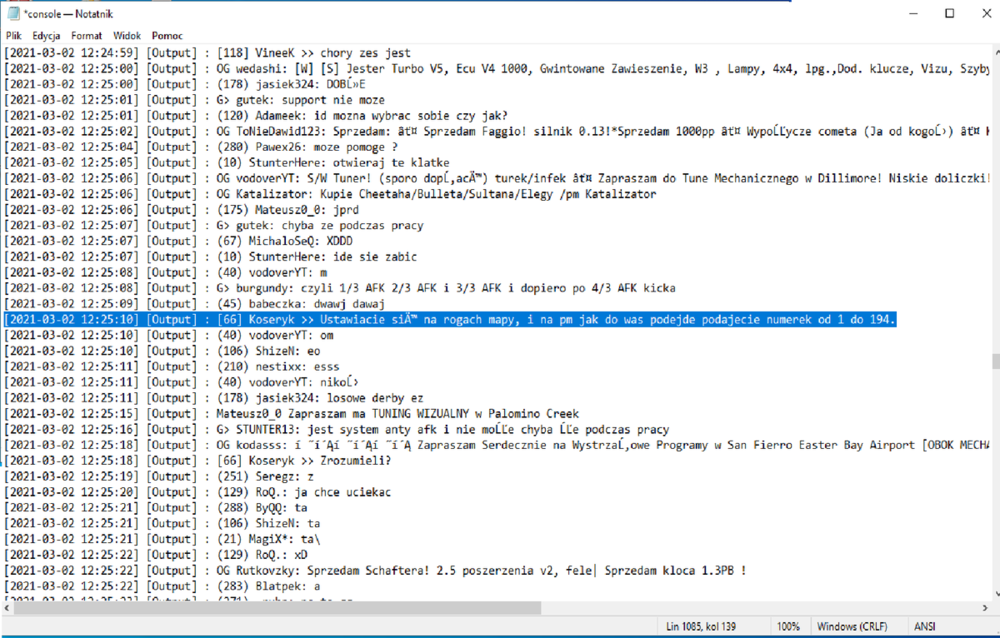Click the 100% zoom status indicator

tap(788, 627)
